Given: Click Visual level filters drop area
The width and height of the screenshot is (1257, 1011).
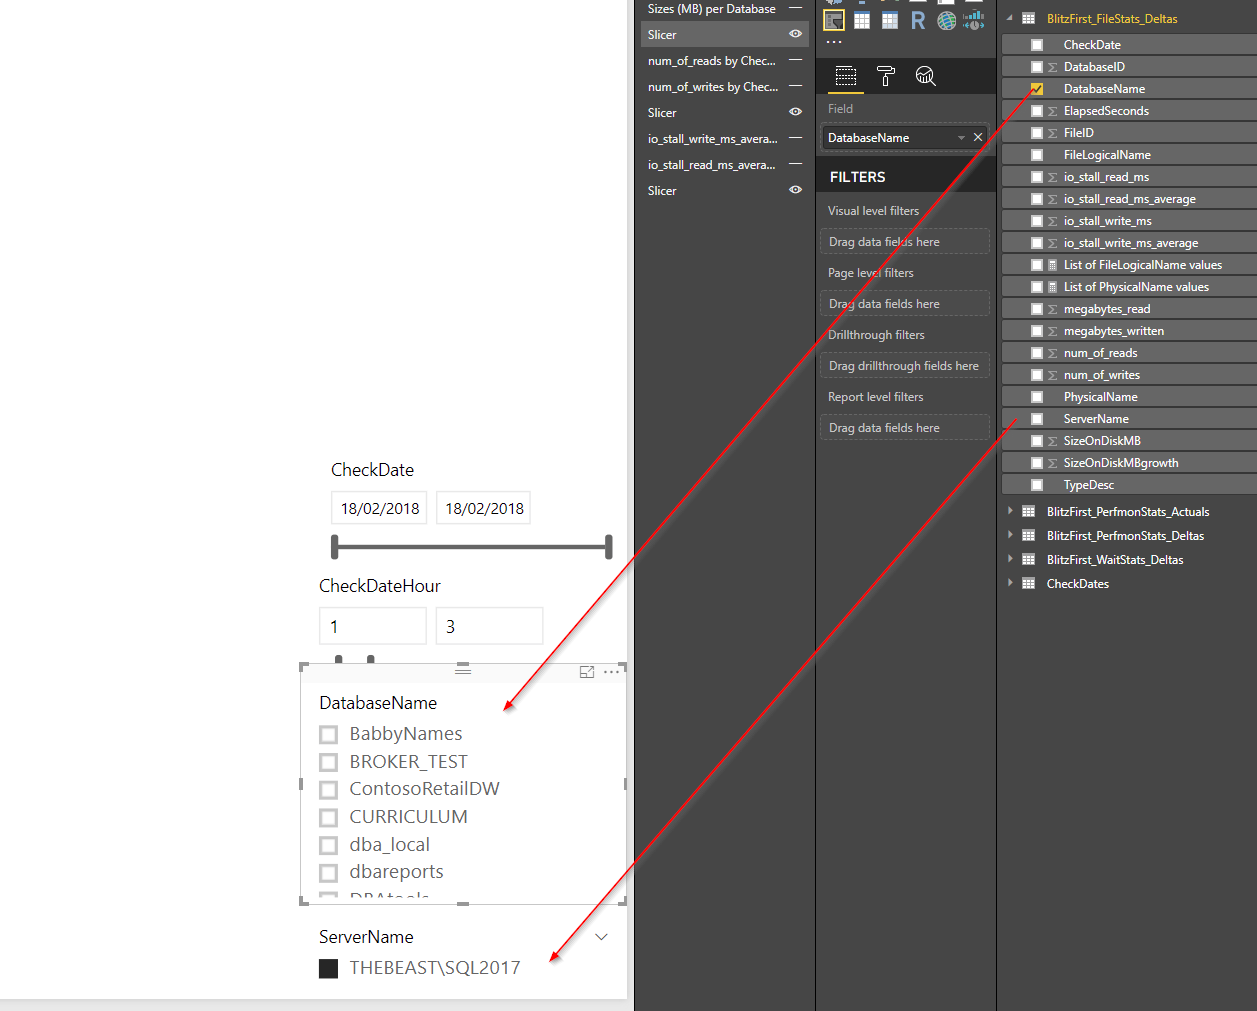Looking at the screenshot, I should point(905,241).
